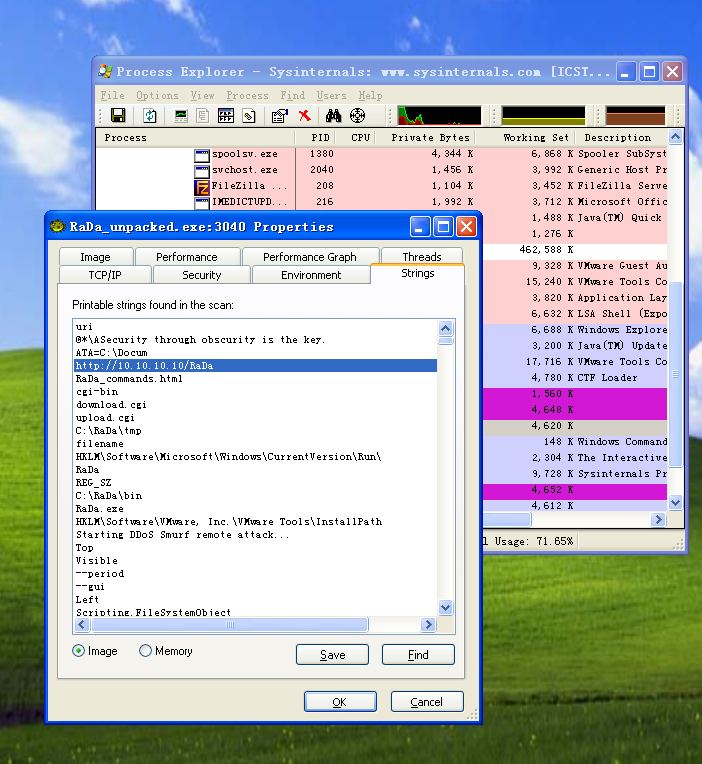Select the Image radio button
This screenshot has height=764, width=702.
point(78,650)
